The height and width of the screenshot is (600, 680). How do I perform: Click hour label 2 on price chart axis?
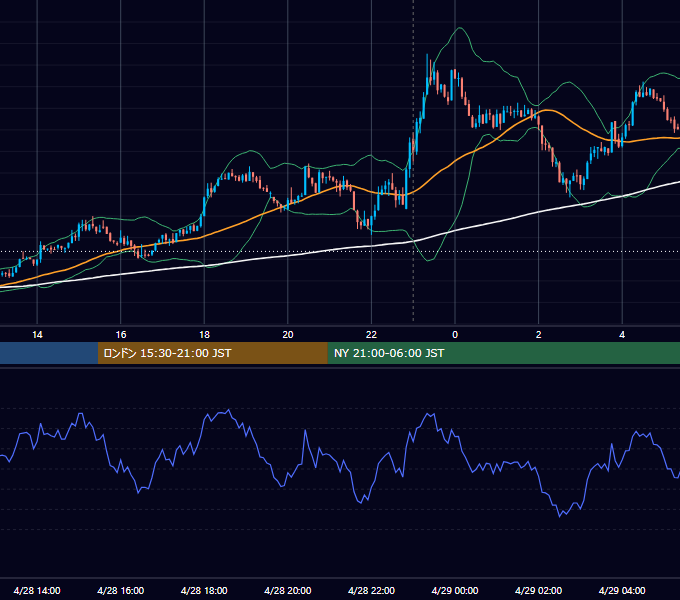tap(539, 335)
